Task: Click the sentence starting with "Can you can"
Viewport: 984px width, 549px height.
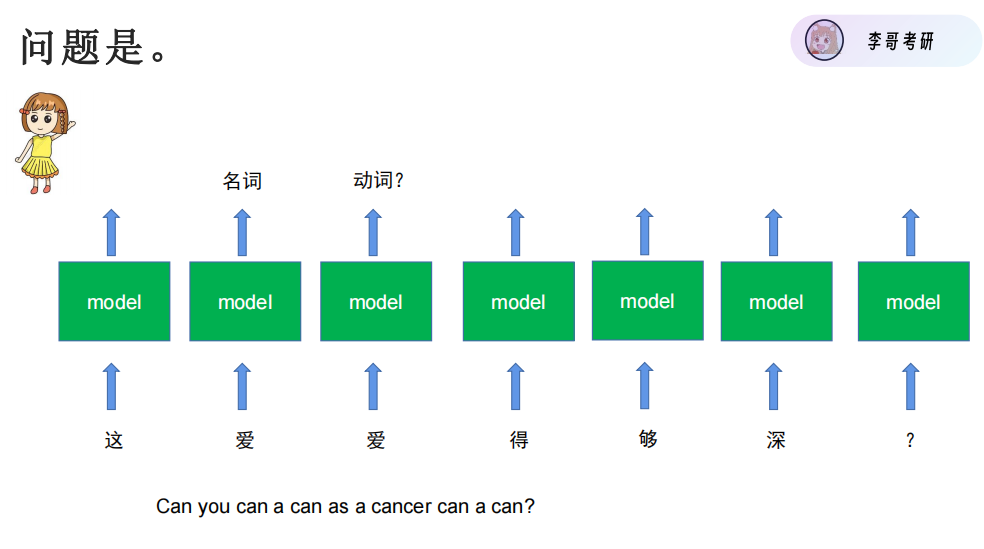Action: [345, 506]
